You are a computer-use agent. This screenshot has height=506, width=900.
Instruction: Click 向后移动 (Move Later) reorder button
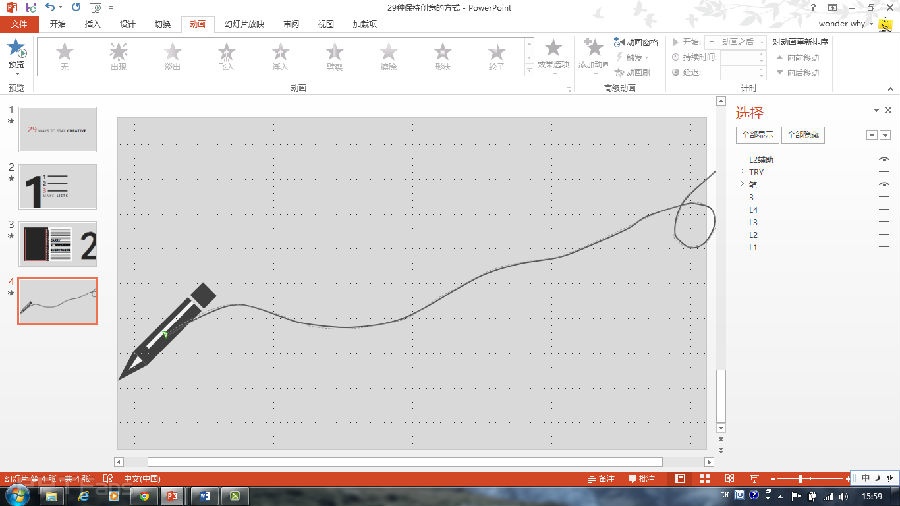(798, 72)
